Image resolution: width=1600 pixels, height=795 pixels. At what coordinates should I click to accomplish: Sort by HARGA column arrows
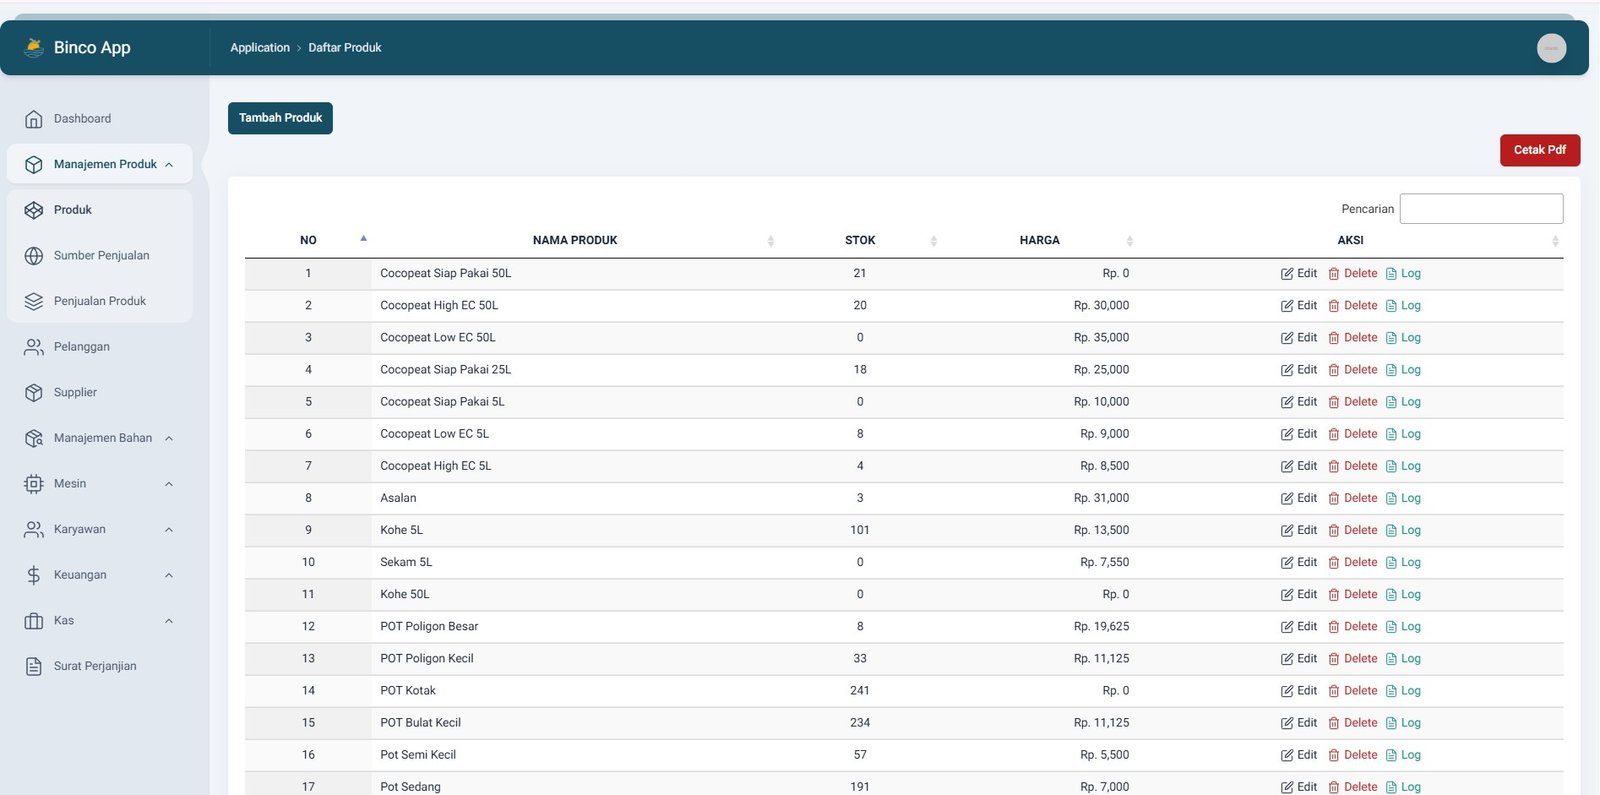click(x=1130, y=241)
